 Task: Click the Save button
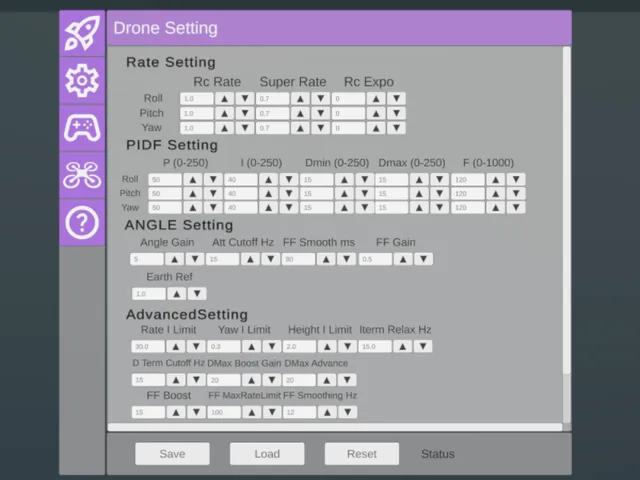point(172,454)
